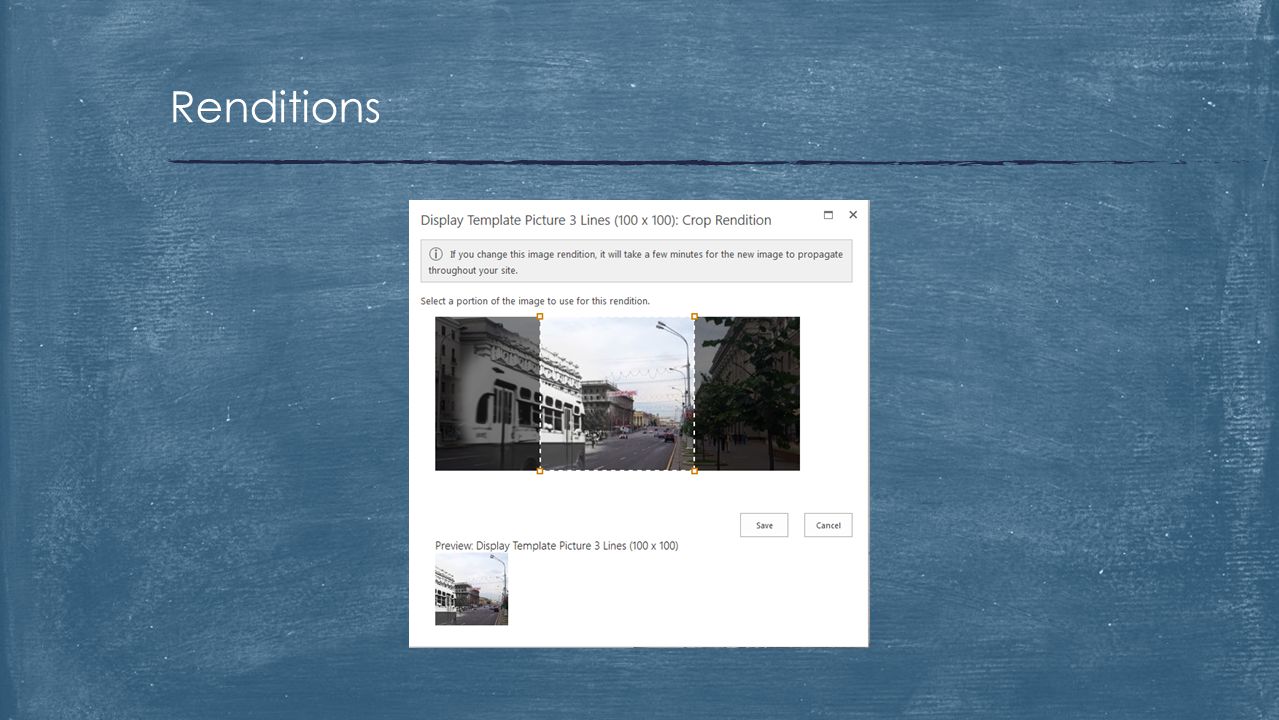
Task: Select the top-right crop handle
Action: click(695, 317)
